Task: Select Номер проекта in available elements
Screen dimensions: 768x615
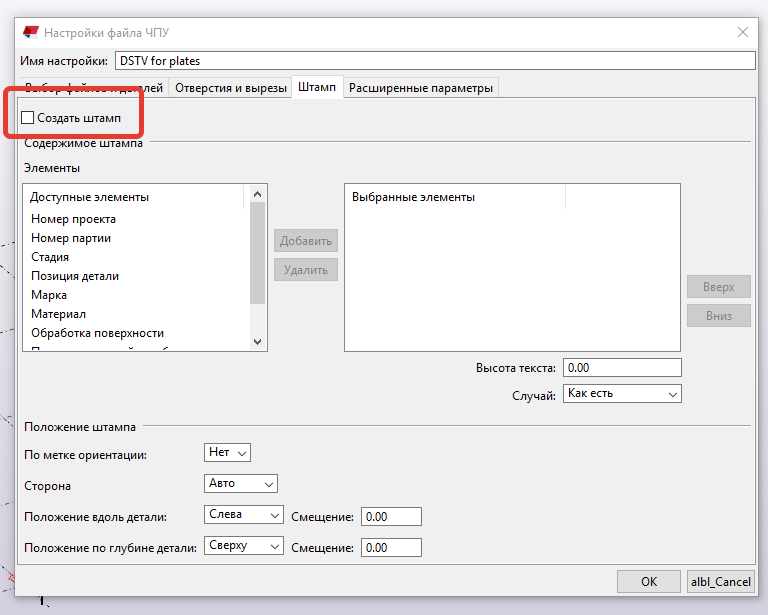Action: point(73,219)
